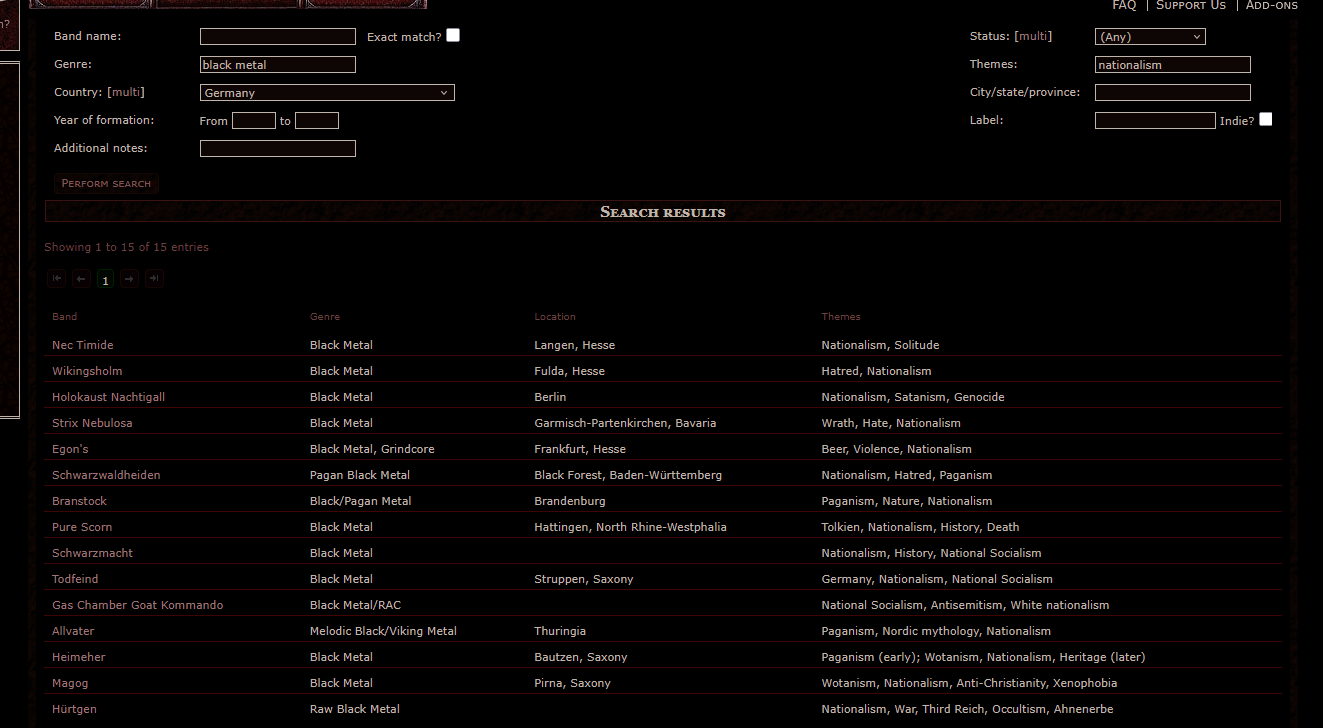The image size is (1323, 728).
Task: Click the Themes field containing nationalism
Action: (1172, 65)
